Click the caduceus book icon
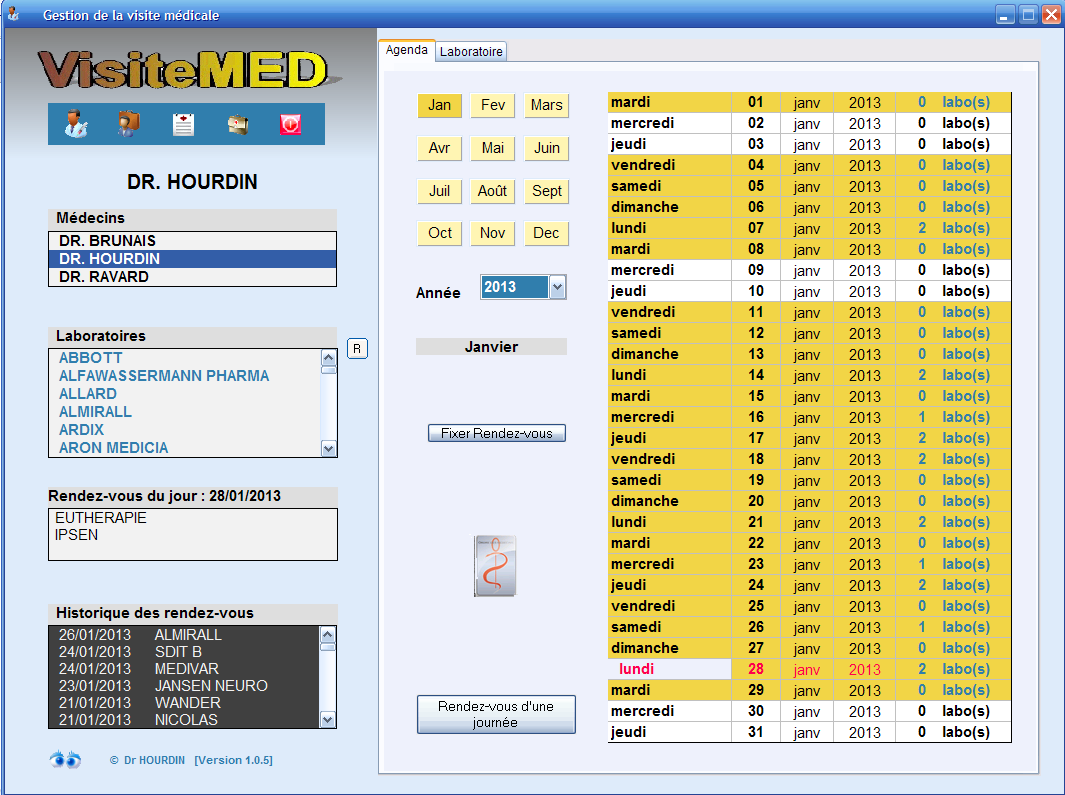 495,567
